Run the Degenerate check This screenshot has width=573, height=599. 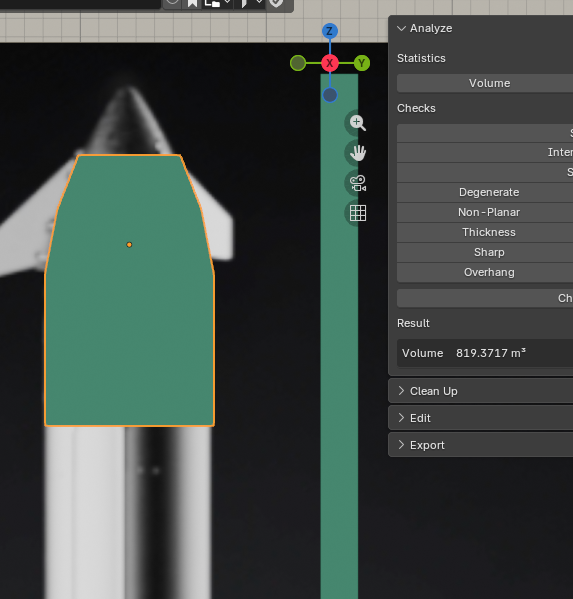pos(485,192)
